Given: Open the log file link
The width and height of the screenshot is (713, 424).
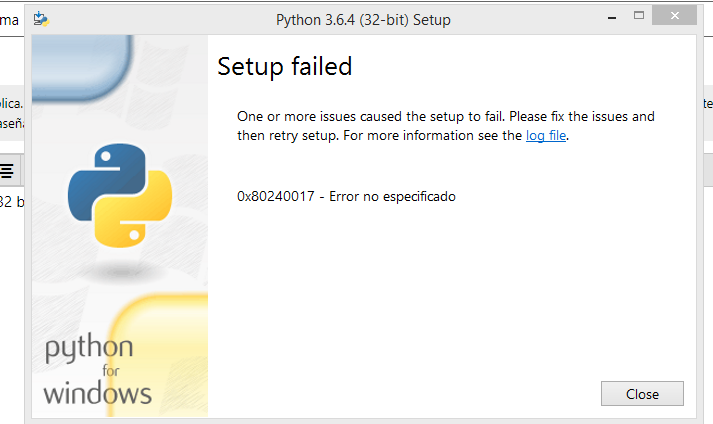Looking at the screenshot, I should tap(546, 136).
